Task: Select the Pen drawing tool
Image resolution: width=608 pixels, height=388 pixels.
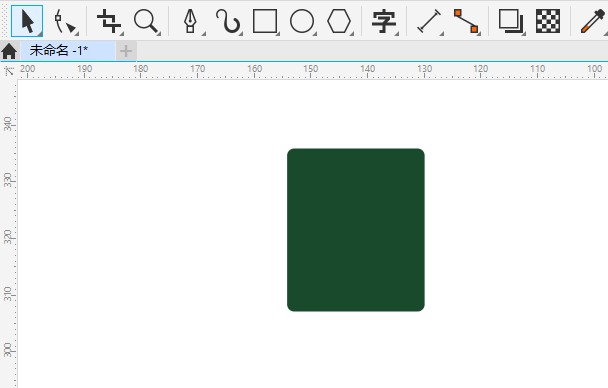Action: coord(191,21)
